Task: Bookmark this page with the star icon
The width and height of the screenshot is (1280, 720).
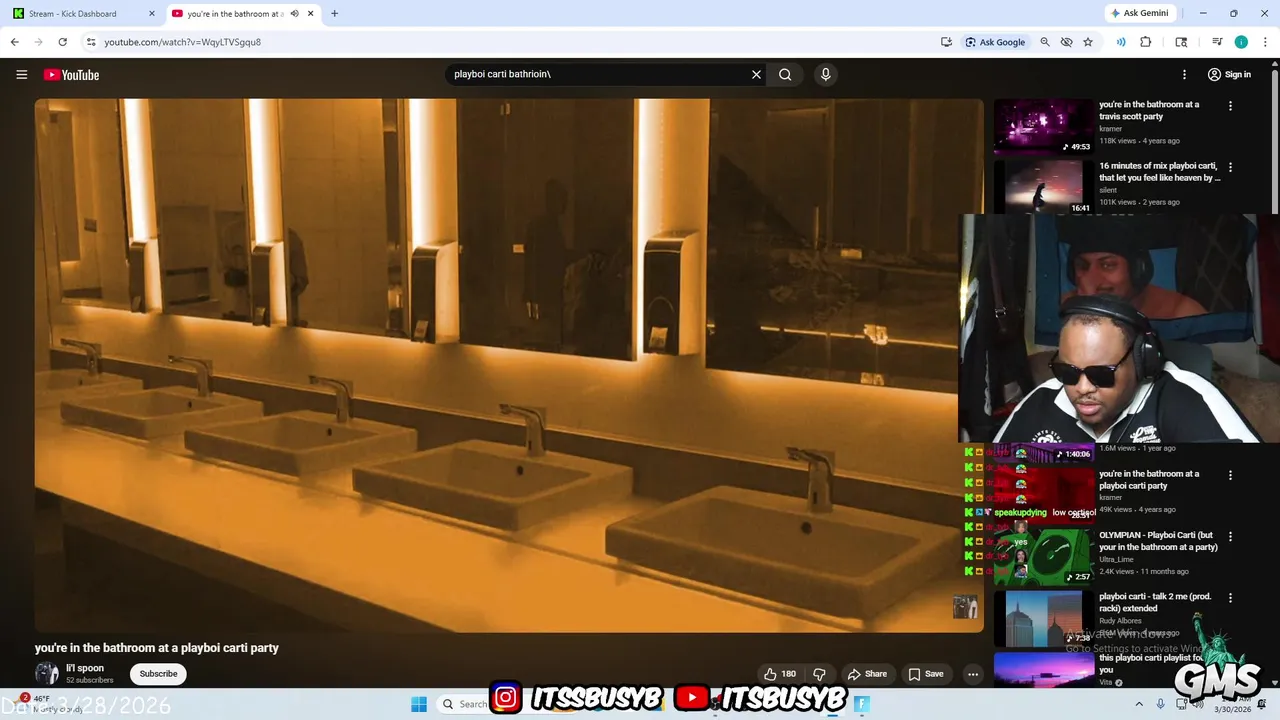Action: pyautogui.click(x=1088, y=42)
